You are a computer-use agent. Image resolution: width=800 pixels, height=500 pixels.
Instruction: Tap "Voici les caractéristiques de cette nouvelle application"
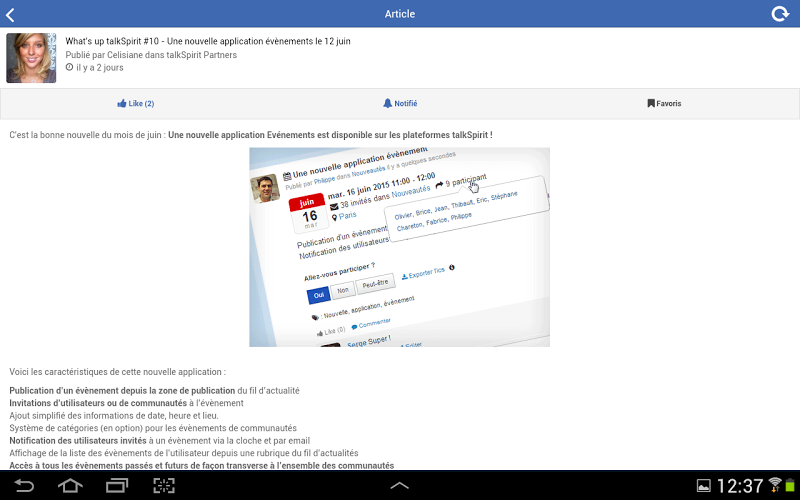point(117,372)
